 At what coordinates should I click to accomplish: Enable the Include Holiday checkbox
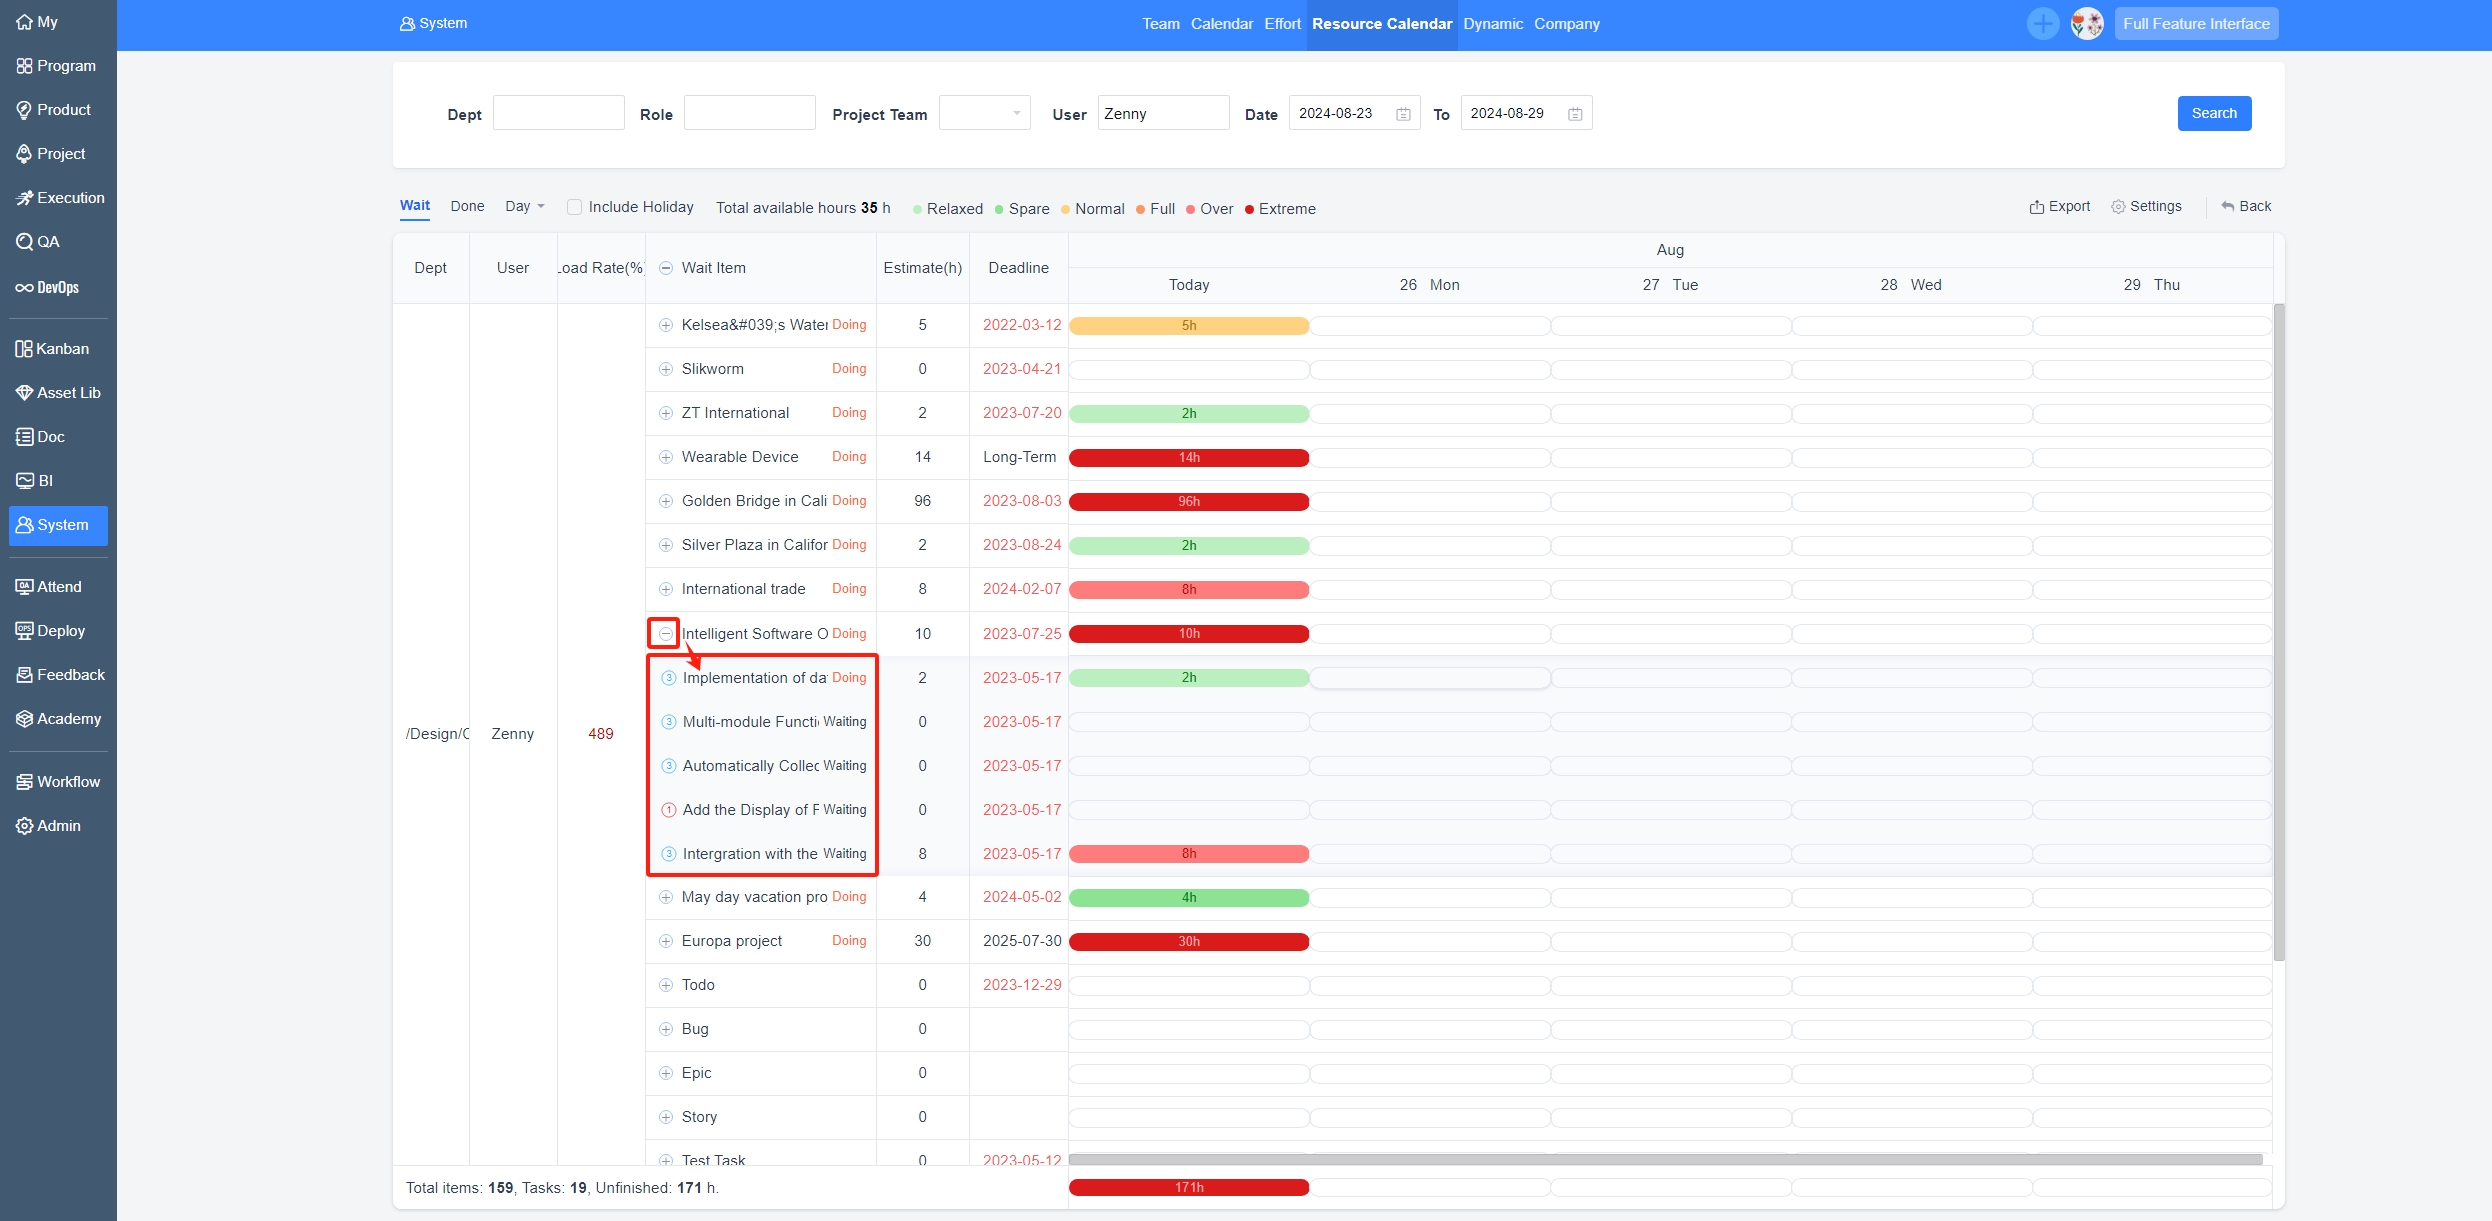click(574, 207)
